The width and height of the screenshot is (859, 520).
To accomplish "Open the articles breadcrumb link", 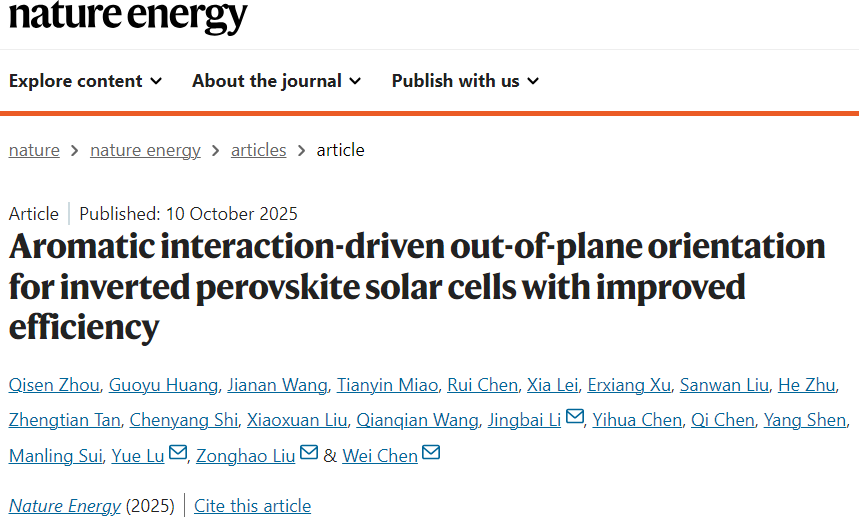I will tap(258, 150).
